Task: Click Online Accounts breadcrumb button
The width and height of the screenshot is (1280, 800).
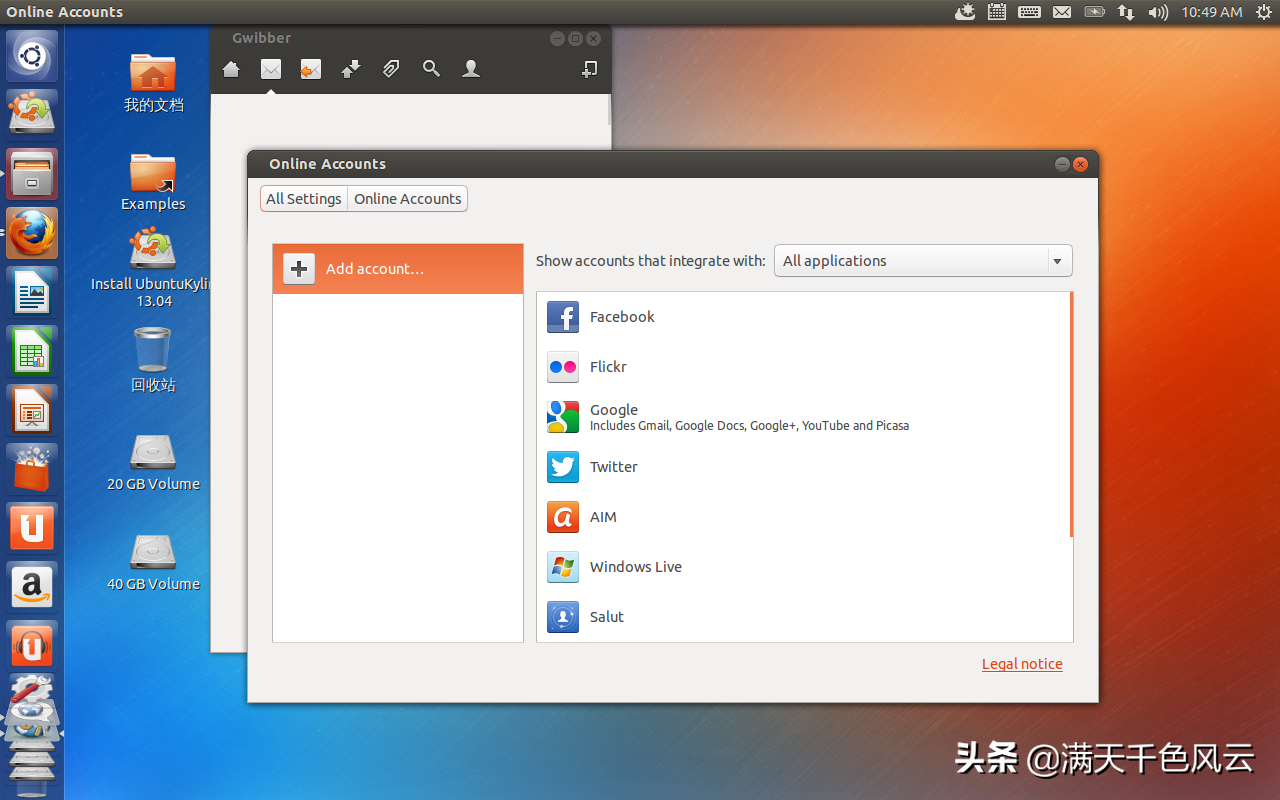Action: pos(408,199)
